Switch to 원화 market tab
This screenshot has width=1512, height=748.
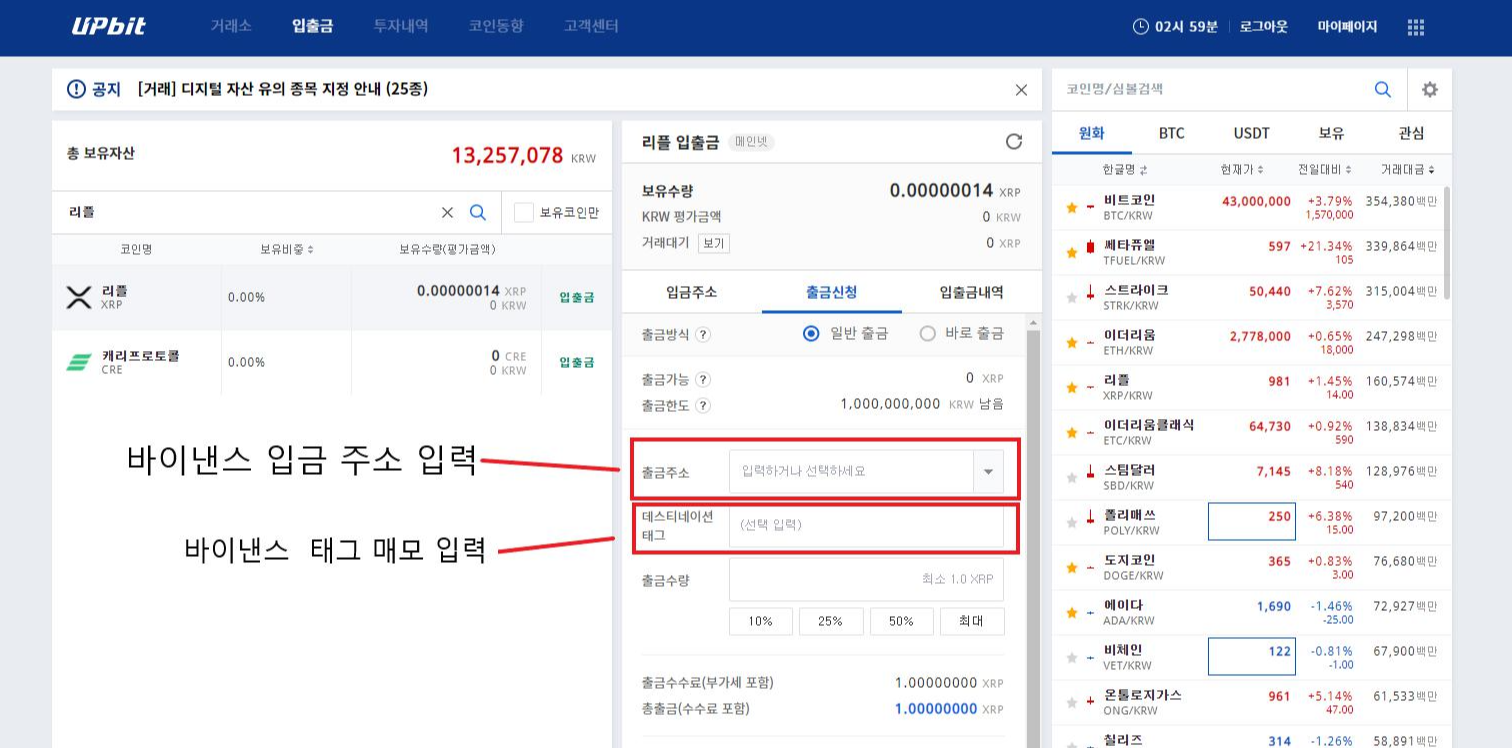coord(1092,133)
